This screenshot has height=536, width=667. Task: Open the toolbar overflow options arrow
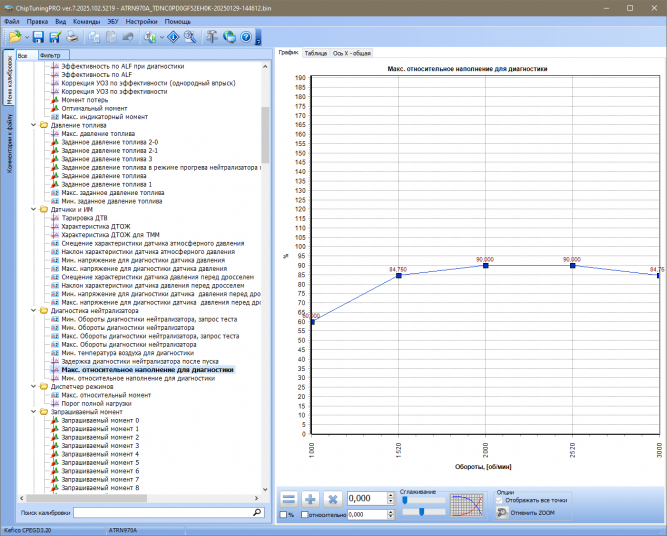point(258,37)
